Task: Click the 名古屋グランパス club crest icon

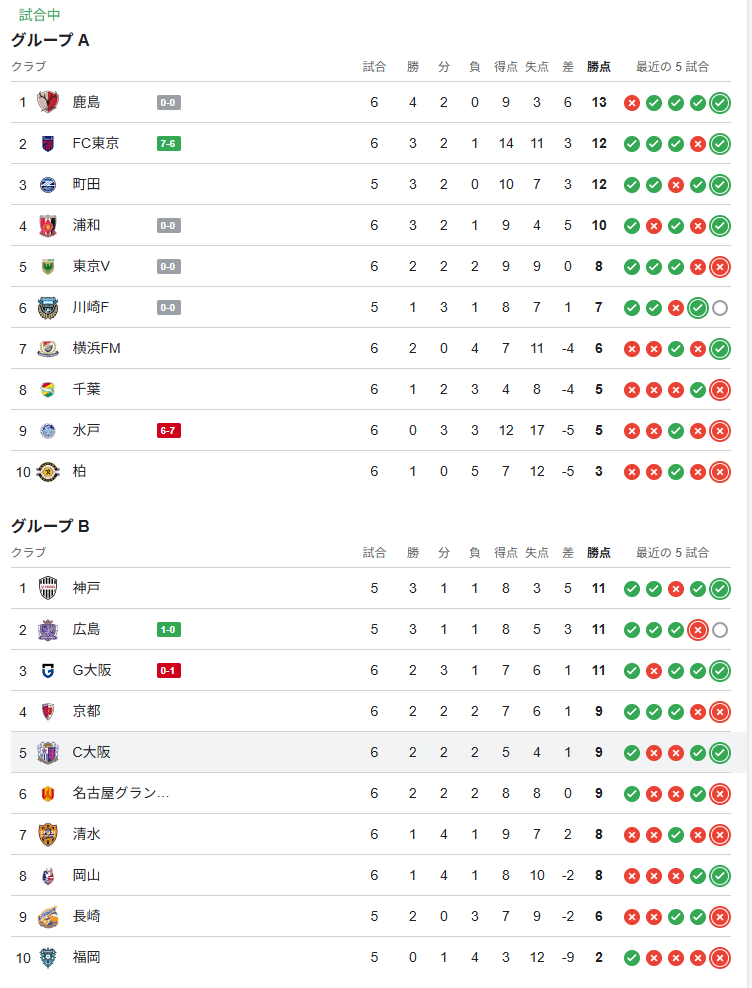Action: click(x=48, y=793)
